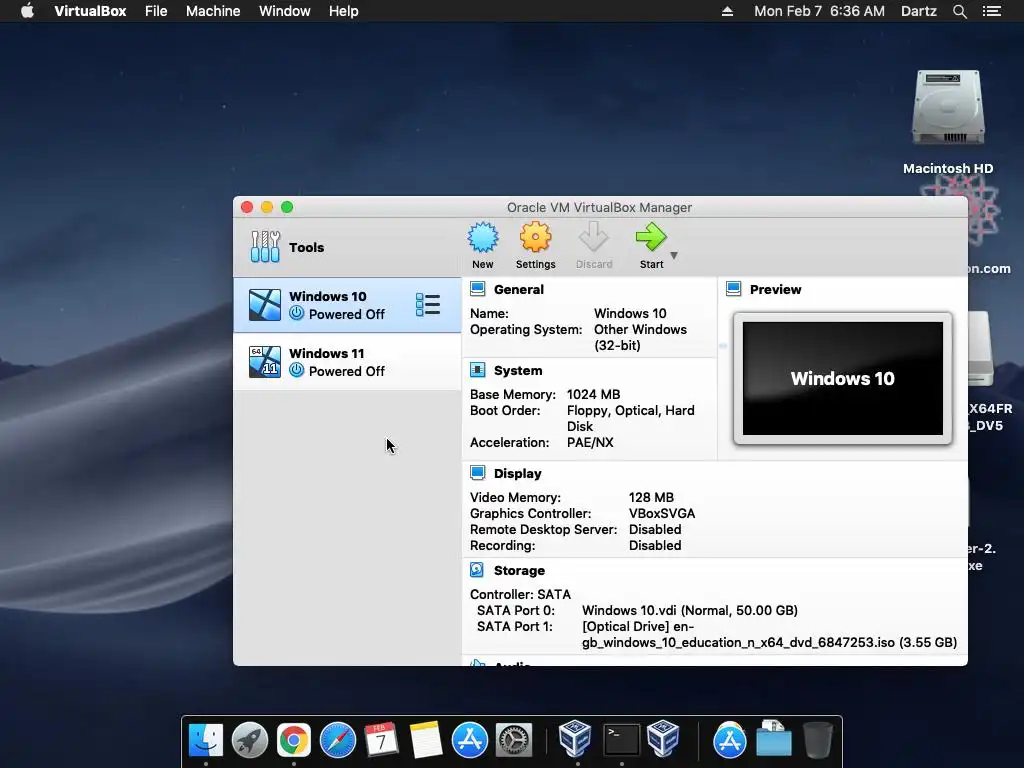Click the Tools label in sidebar
This screenshot has width=1024, height=768.
click(306, 247)
